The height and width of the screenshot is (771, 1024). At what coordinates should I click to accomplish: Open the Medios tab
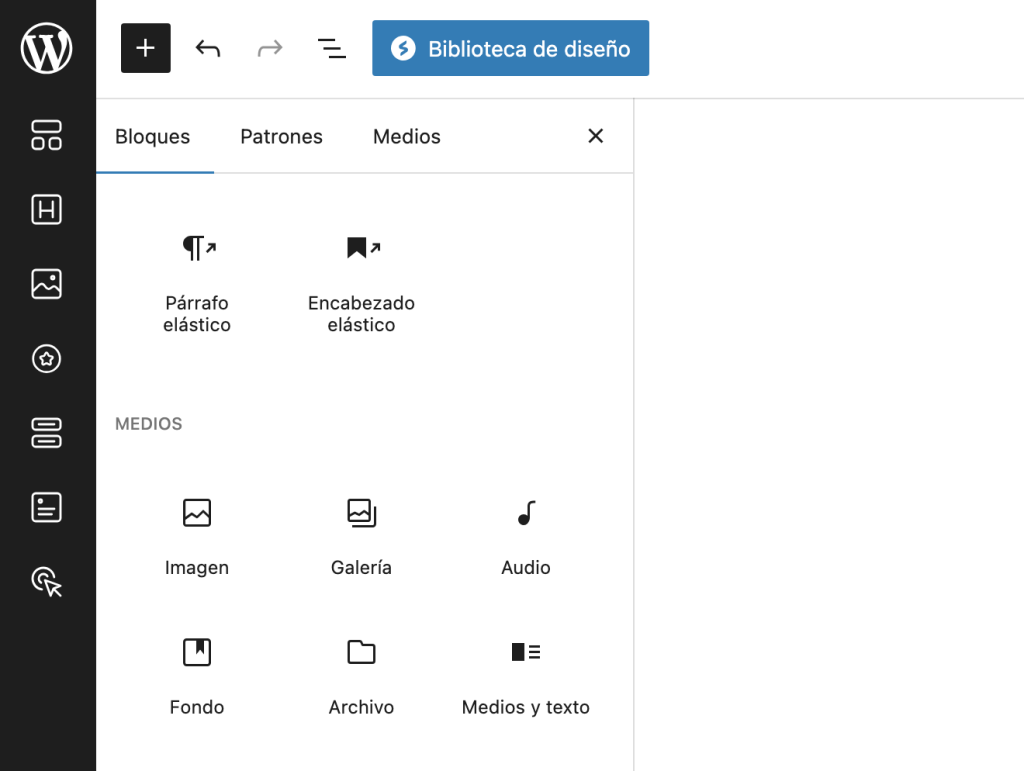pos(406,136)
